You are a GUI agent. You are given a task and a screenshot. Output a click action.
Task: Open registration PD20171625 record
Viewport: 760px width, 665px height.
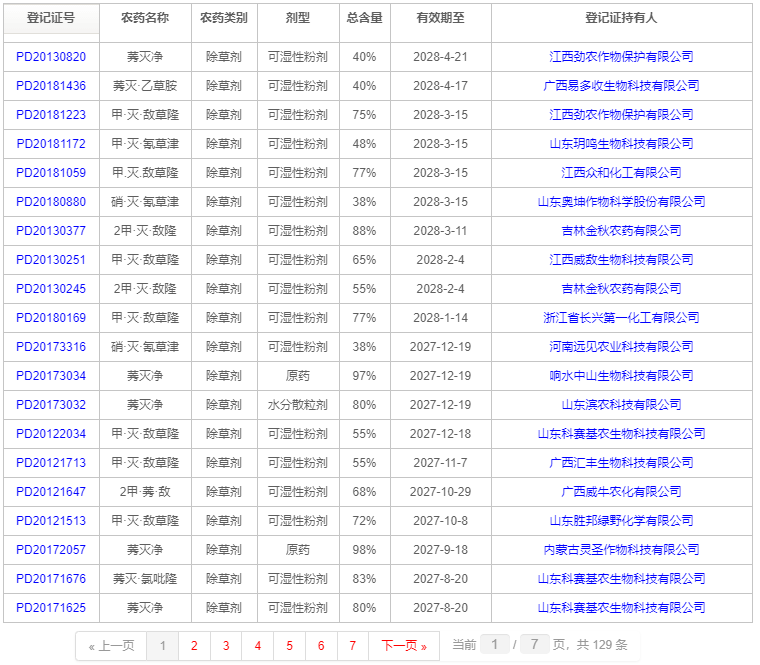click(x=51, y=608)
